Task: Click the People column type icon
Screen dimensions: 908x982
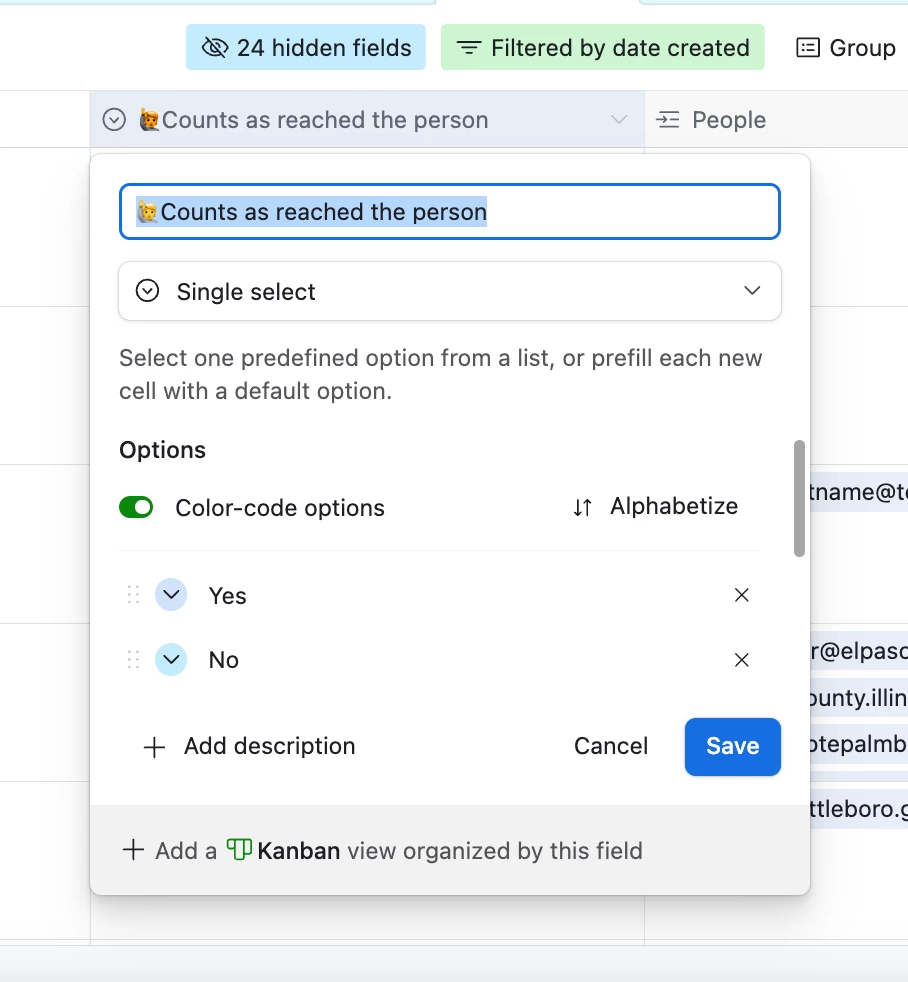Action: (x=668, y=120)
